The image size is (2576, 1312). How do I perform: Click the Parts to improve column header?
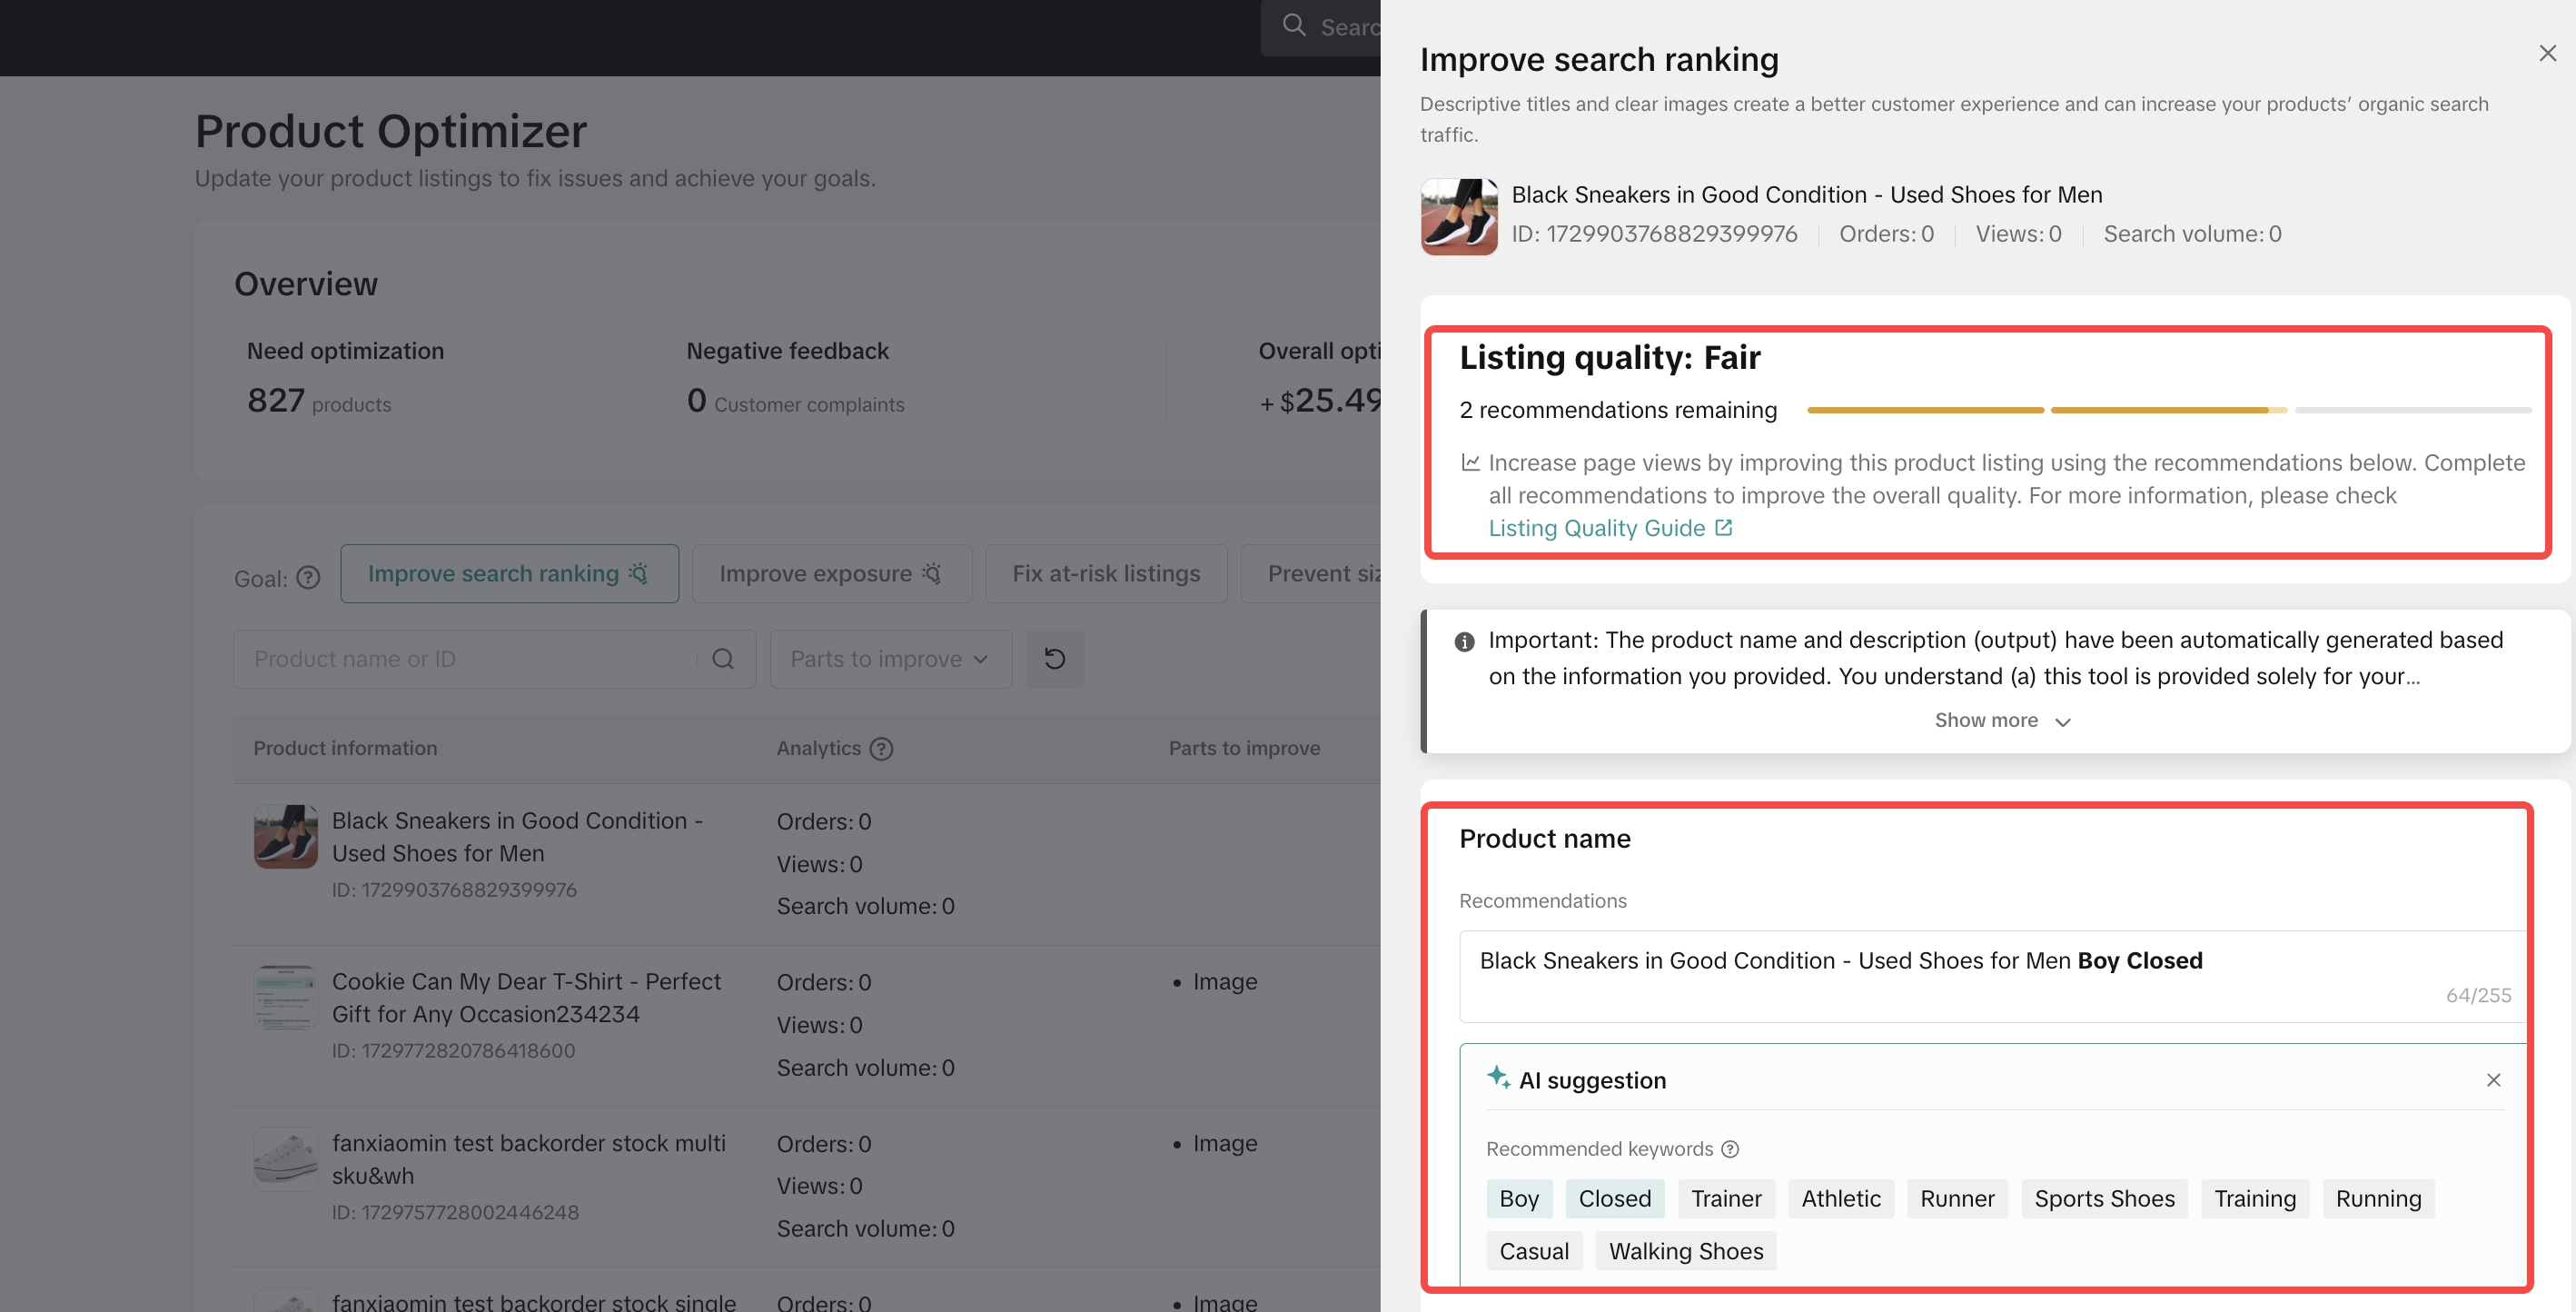click(x=1244, y=748)
